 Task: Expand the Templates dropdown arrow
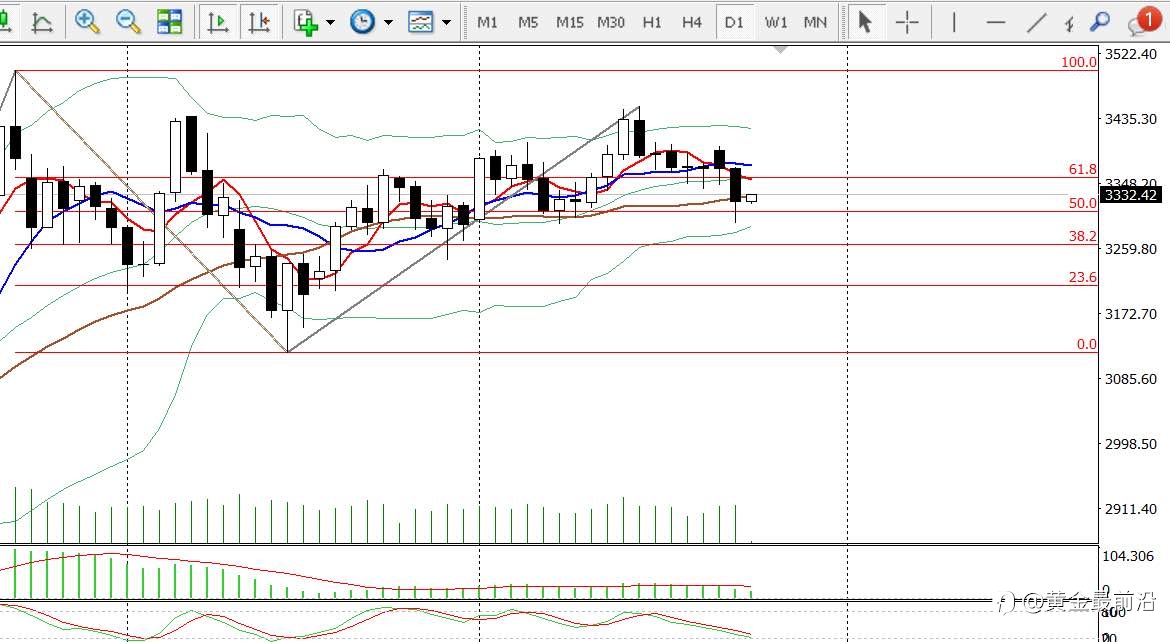[446, 22]
